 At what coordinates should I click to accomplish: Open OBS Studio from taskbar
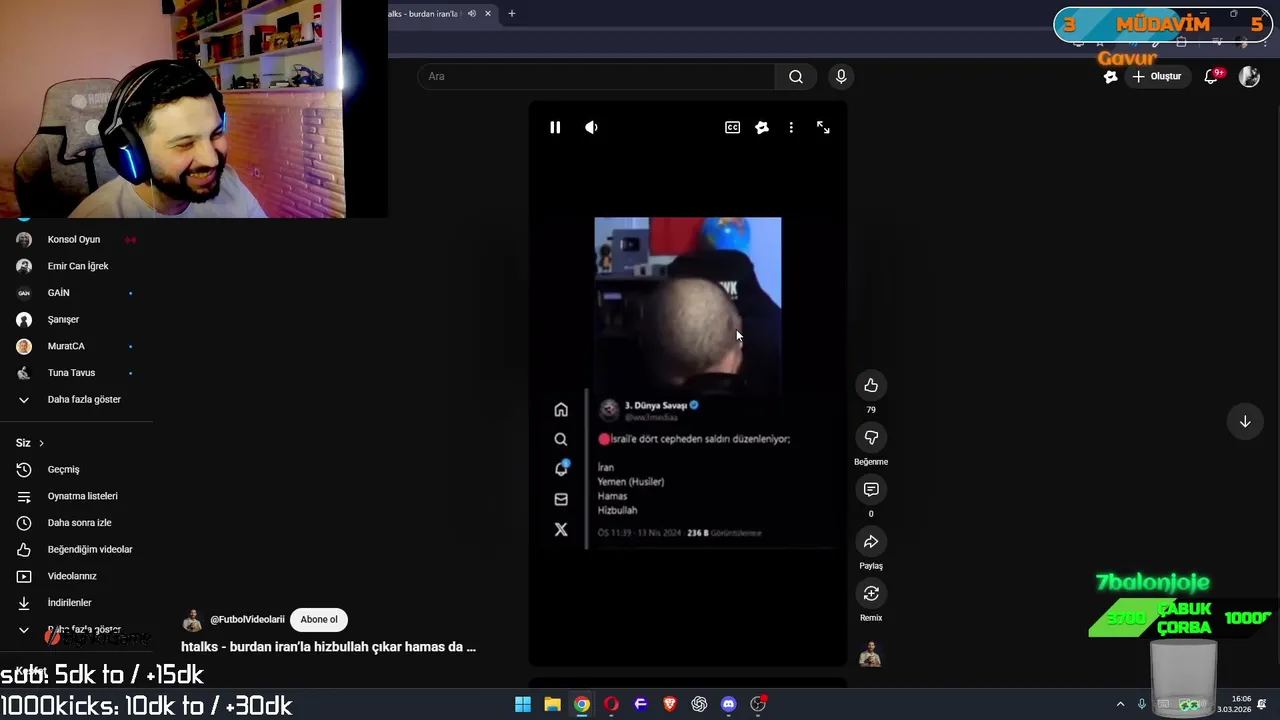click(x=758, y=704)
